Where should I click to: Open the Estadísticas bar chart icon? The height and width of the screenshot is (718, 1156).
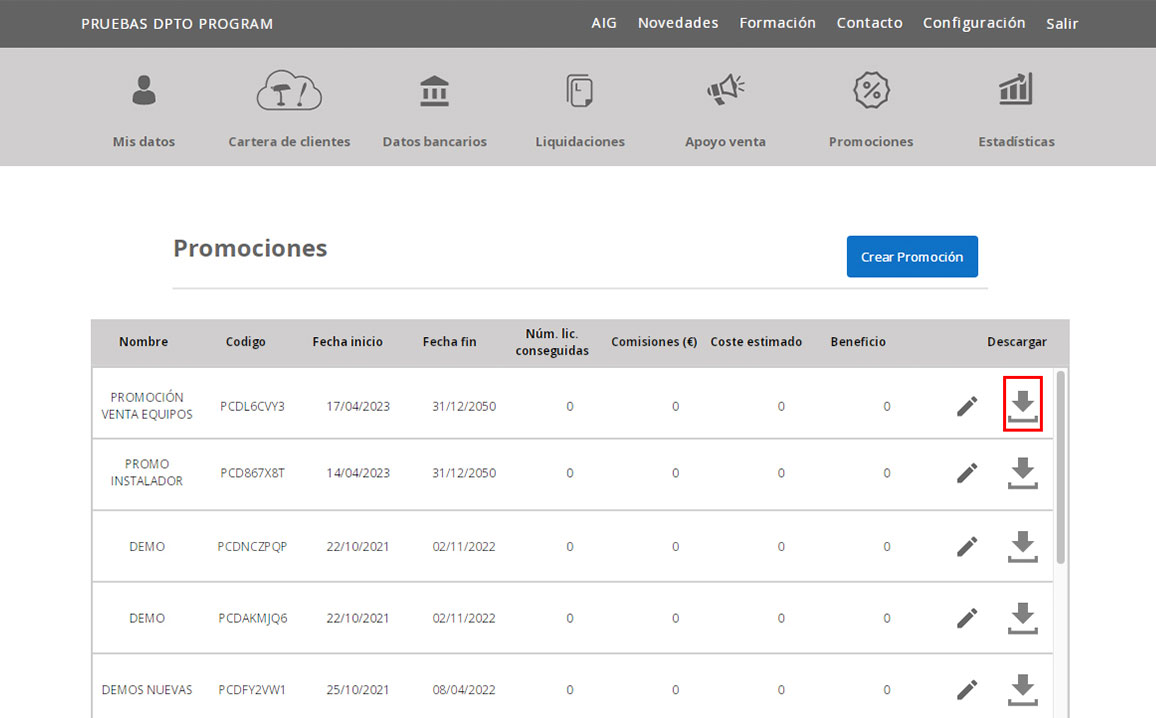click(x=1016, y=91)
